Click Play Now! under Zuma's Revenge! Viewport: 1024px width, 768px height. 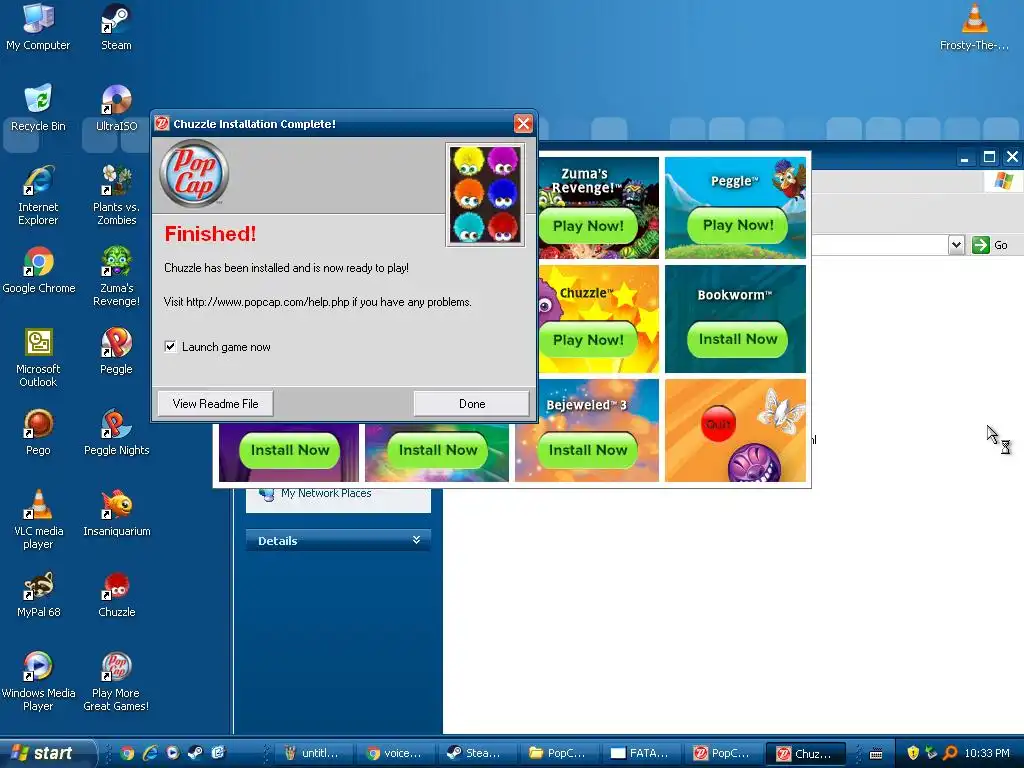click(x=588, y=226)
